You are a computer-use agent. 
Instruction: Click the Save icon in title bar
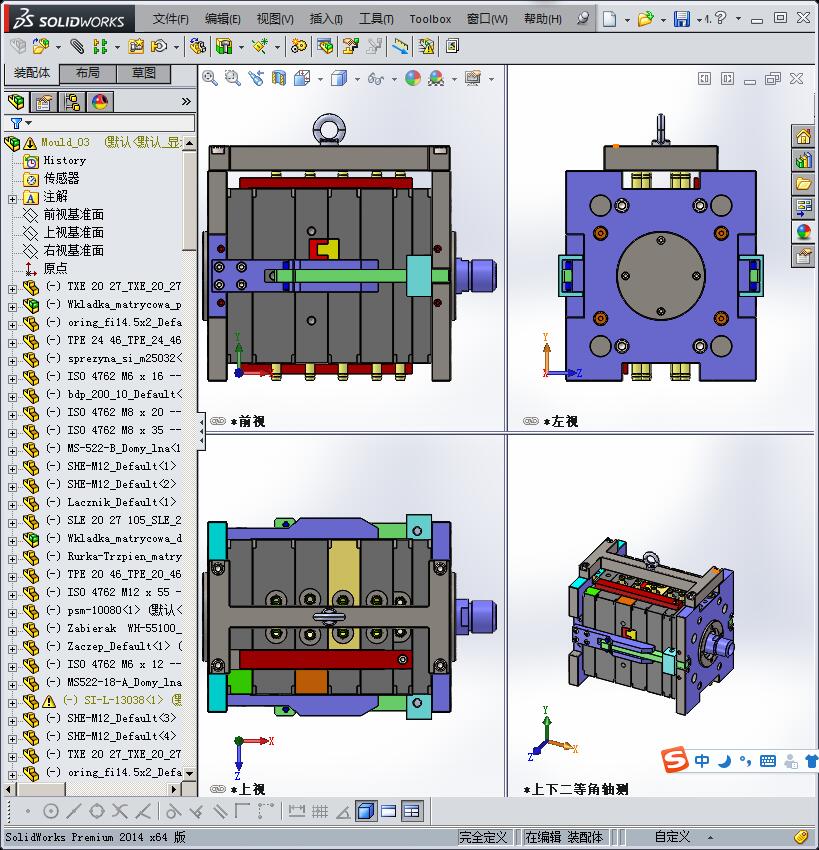pos(681,19)
